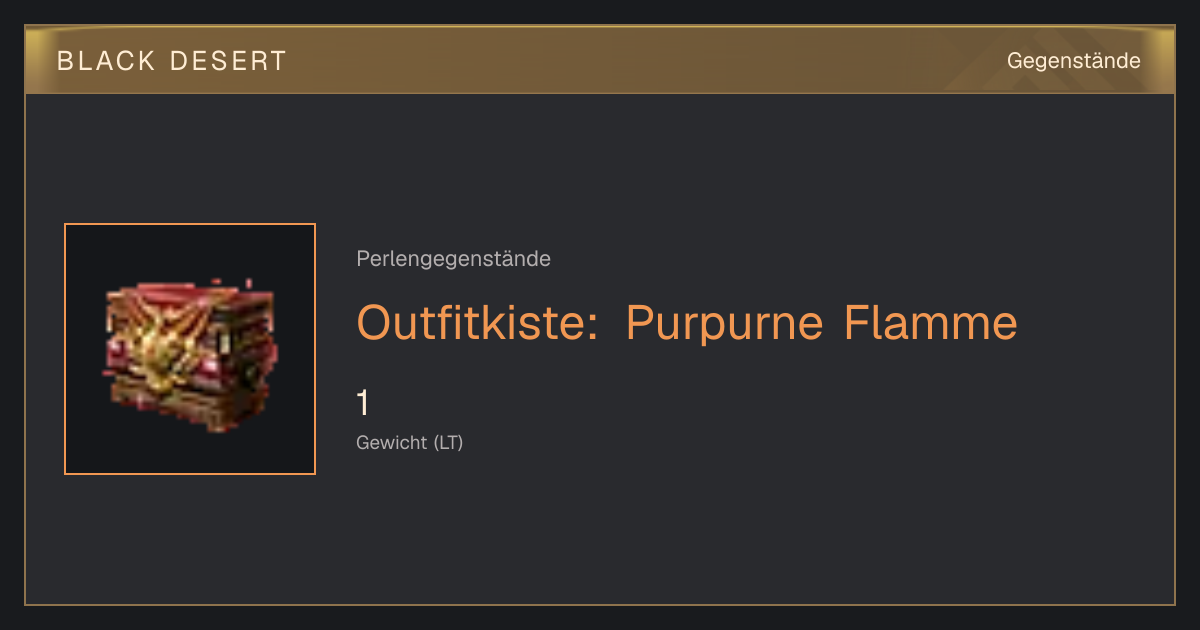Click the weight value 1
Image resolution: width=1200 pixels, height=630 pixels.
363,404
